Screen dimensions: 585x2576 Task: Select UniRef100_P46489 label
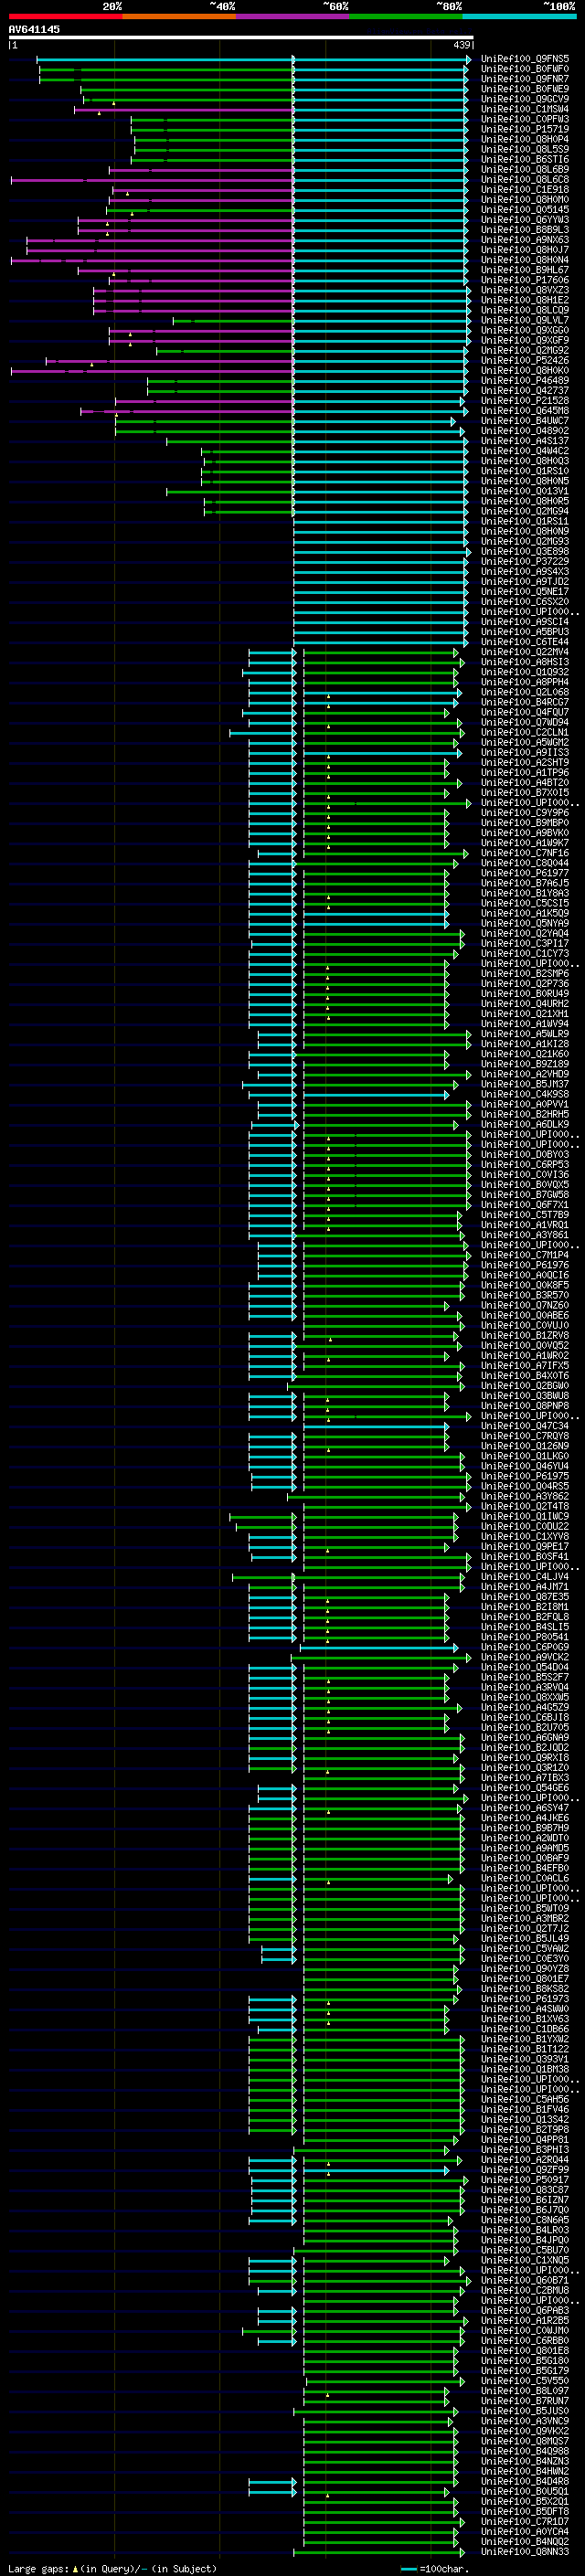pyautogui.click(x=524, y=380)
